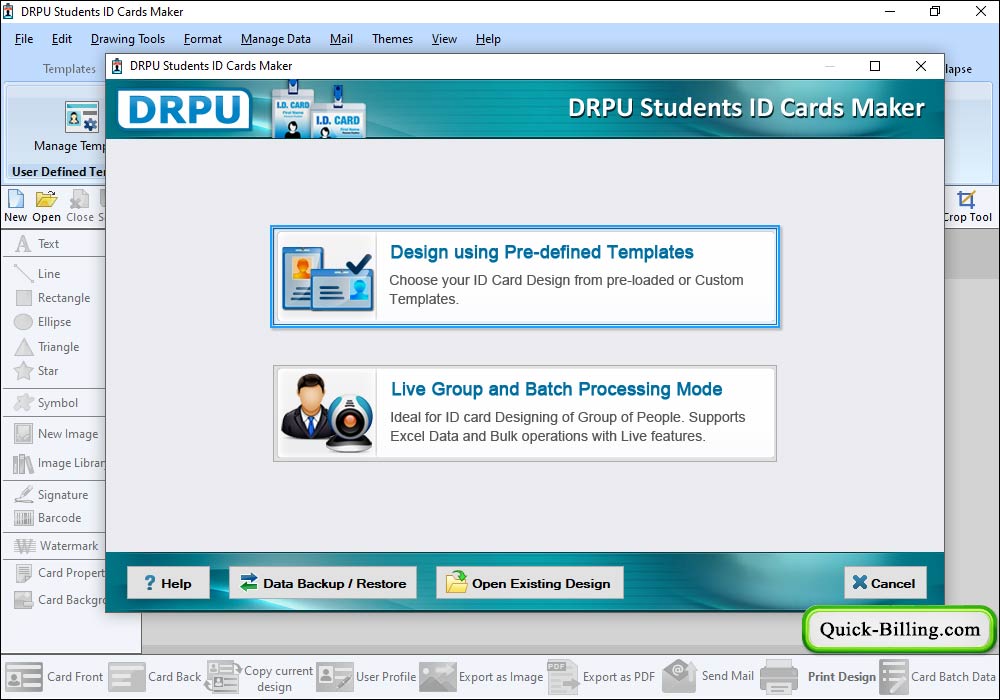Click the Quick-Billing.com link badge
This screenshot has height=700, width=1000.
[x=899, y=629]
